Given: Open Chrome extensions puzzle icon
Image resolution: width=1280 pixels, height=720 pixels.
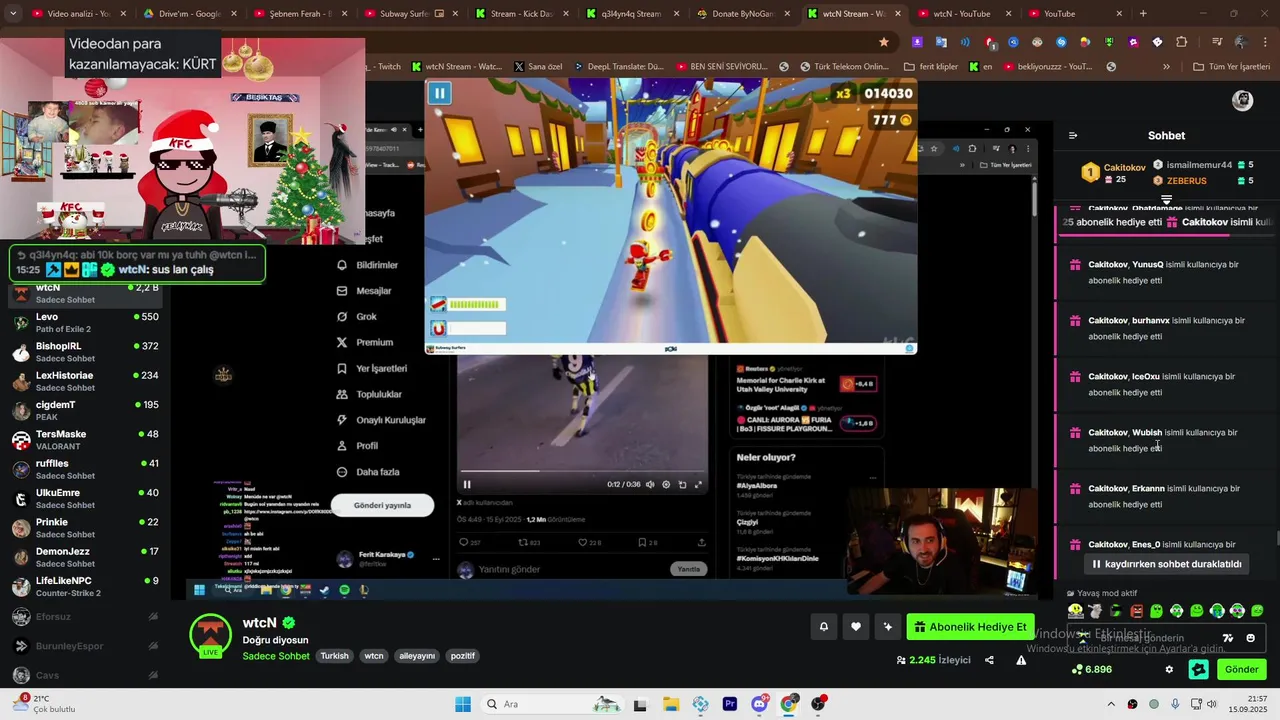Looking at the screenshot, I should pyautogui.click(x=1181, y=42).
